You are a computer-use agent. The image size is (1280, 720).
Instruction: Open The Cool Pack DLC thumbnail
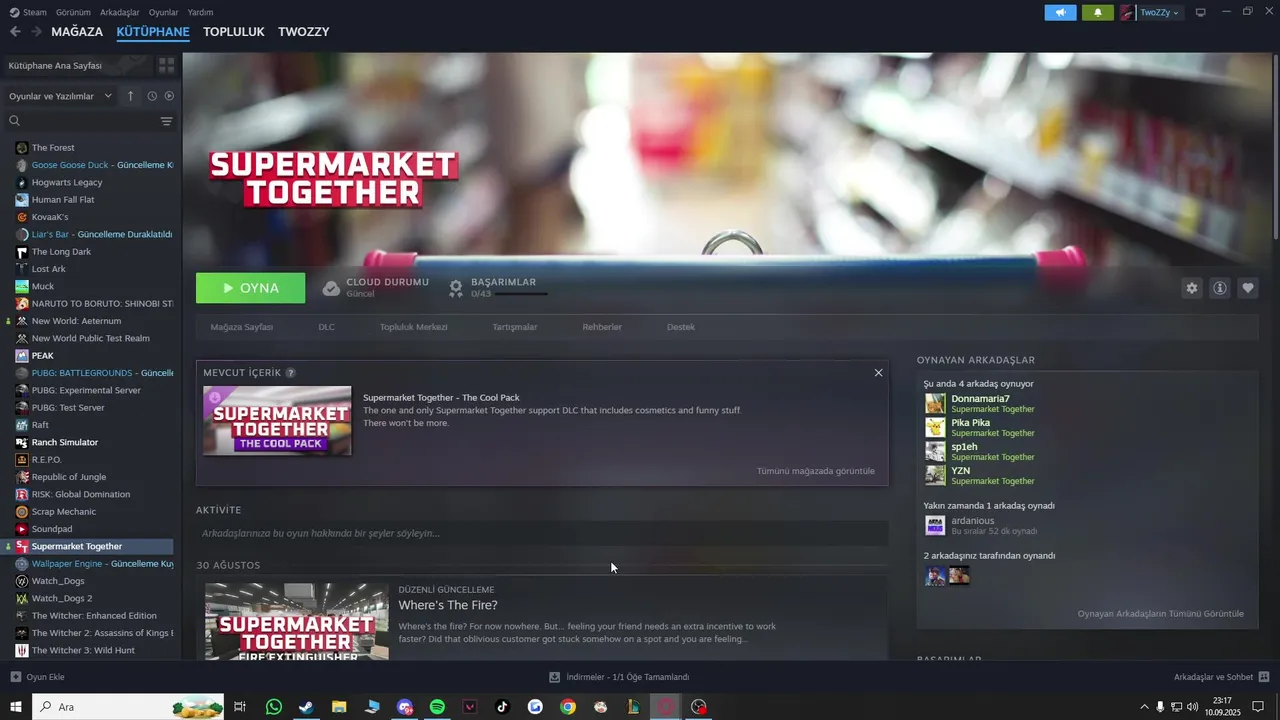[x=277, y=421]
